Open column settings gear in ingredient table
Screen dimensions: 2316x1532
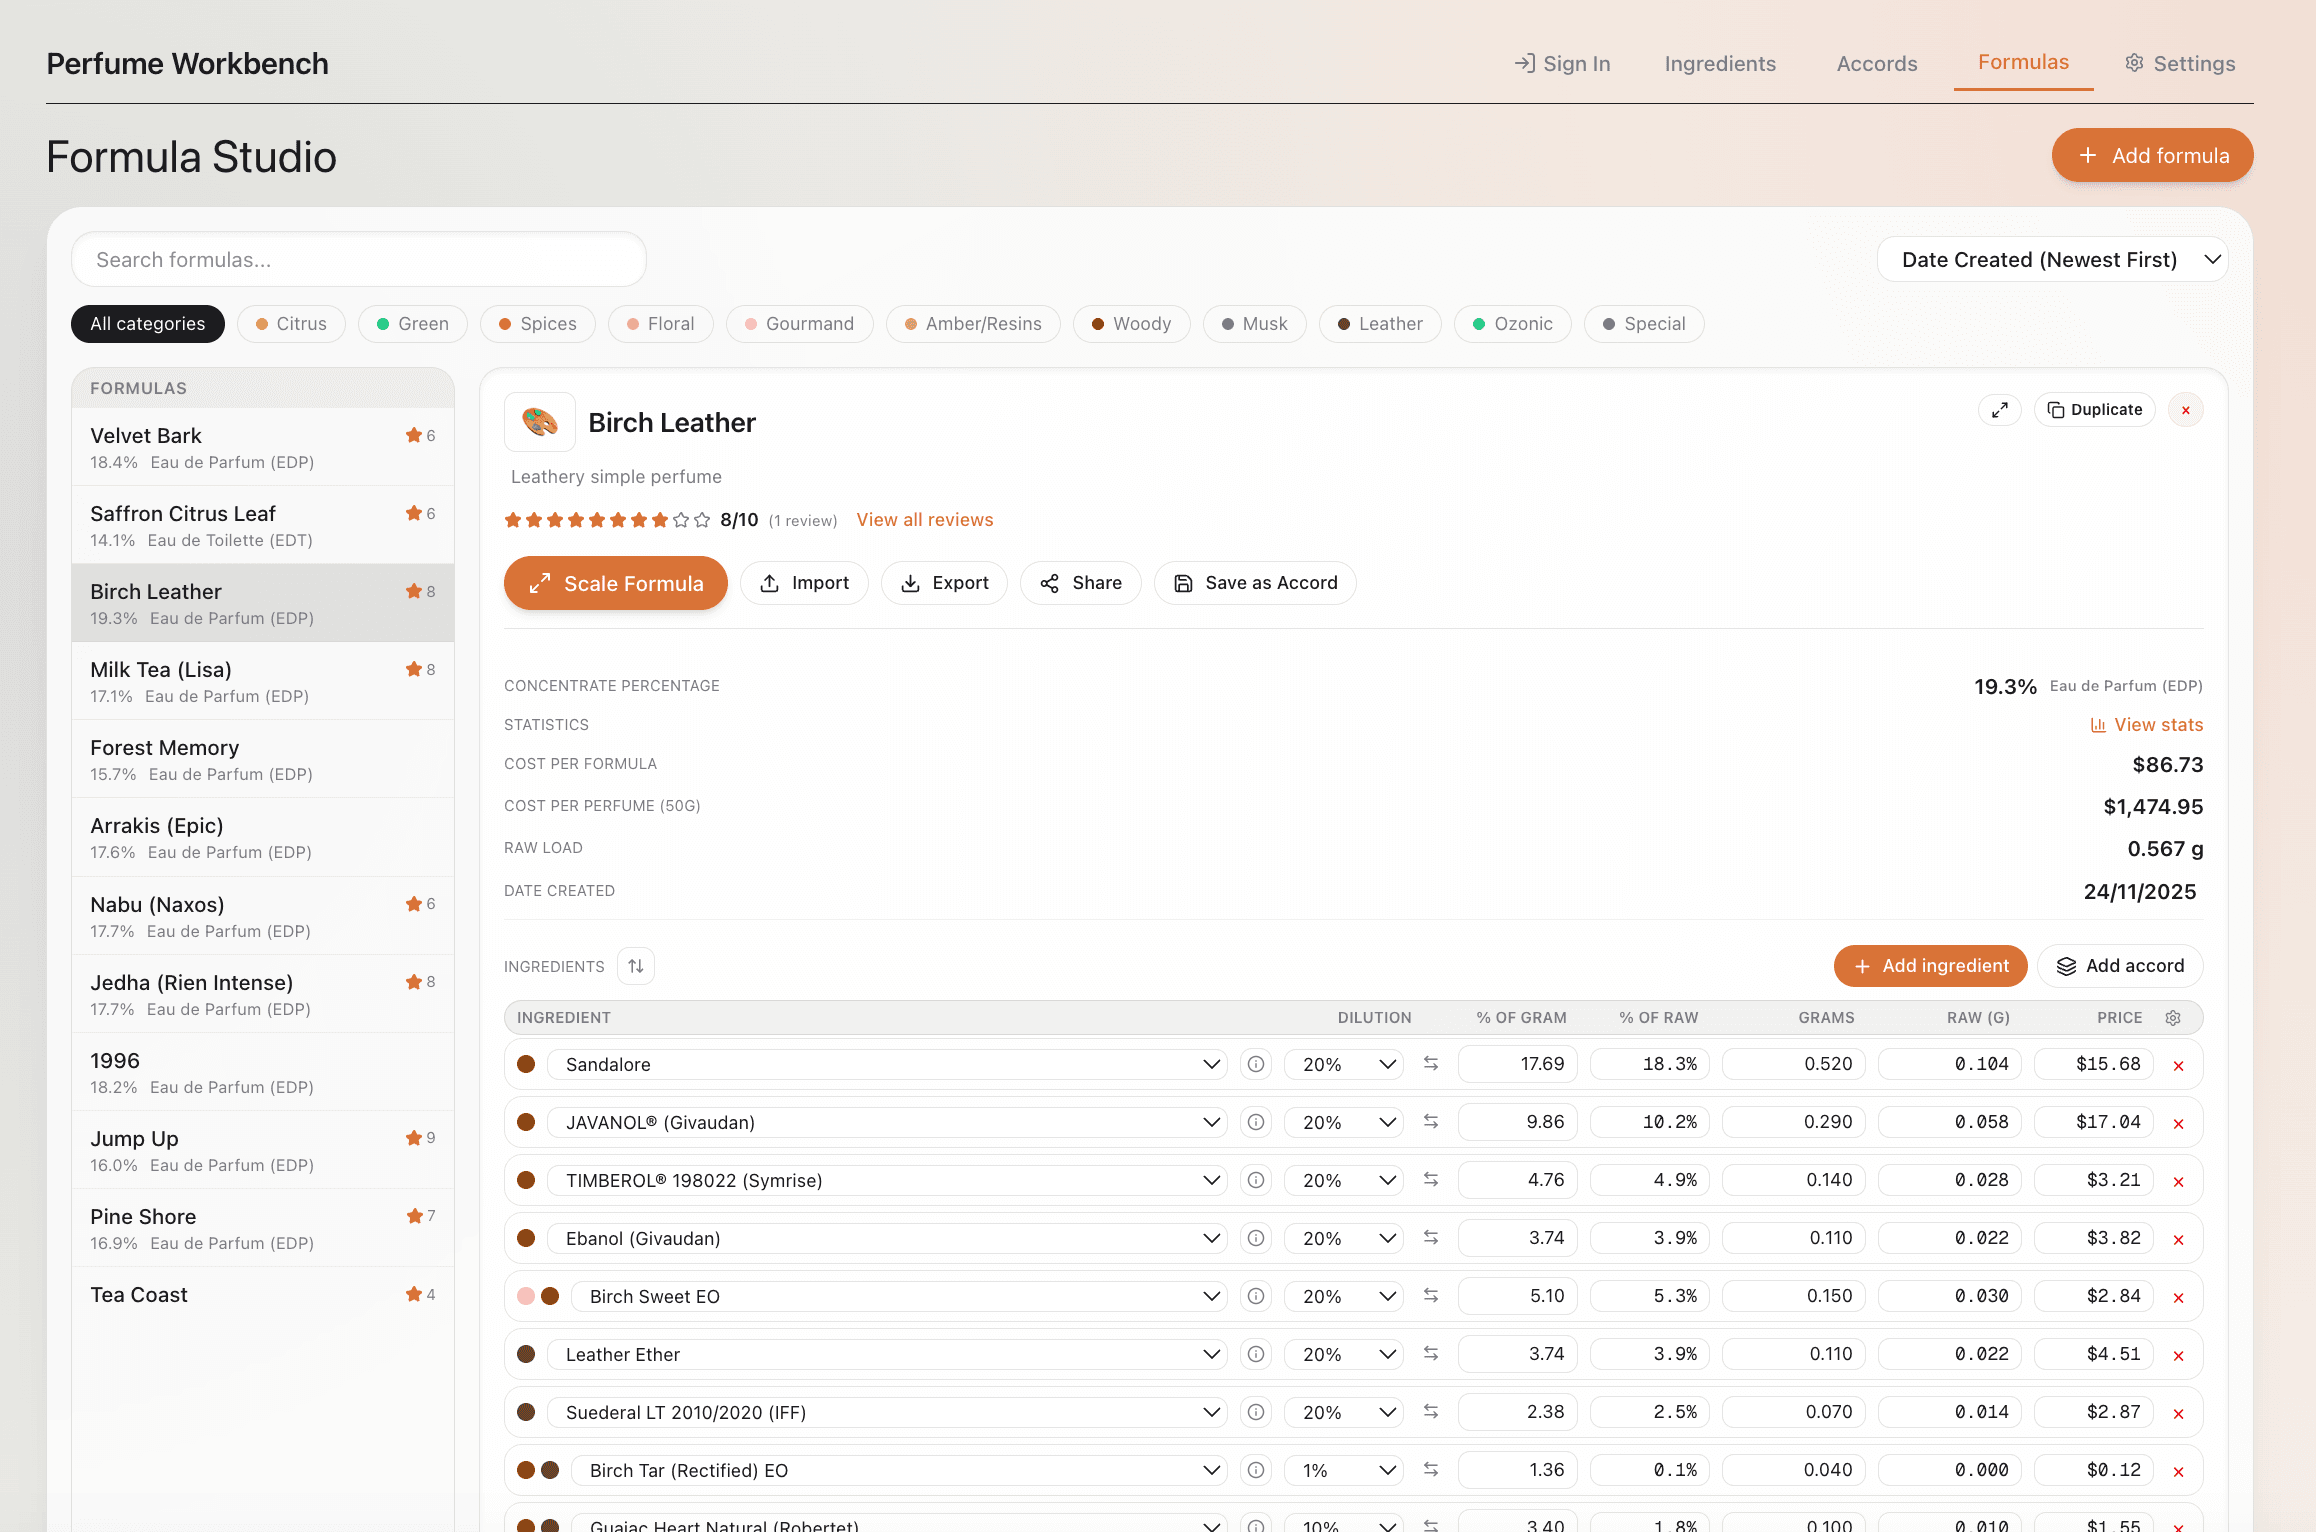pos(2173,1017)
